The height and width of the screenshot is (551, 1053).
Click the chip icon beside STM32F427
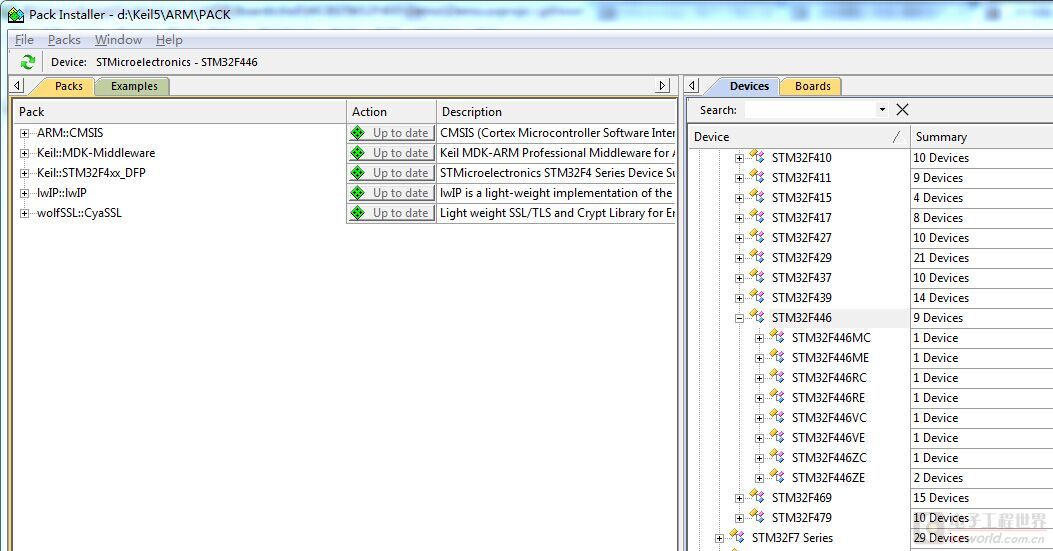click(x=757, y=237)
